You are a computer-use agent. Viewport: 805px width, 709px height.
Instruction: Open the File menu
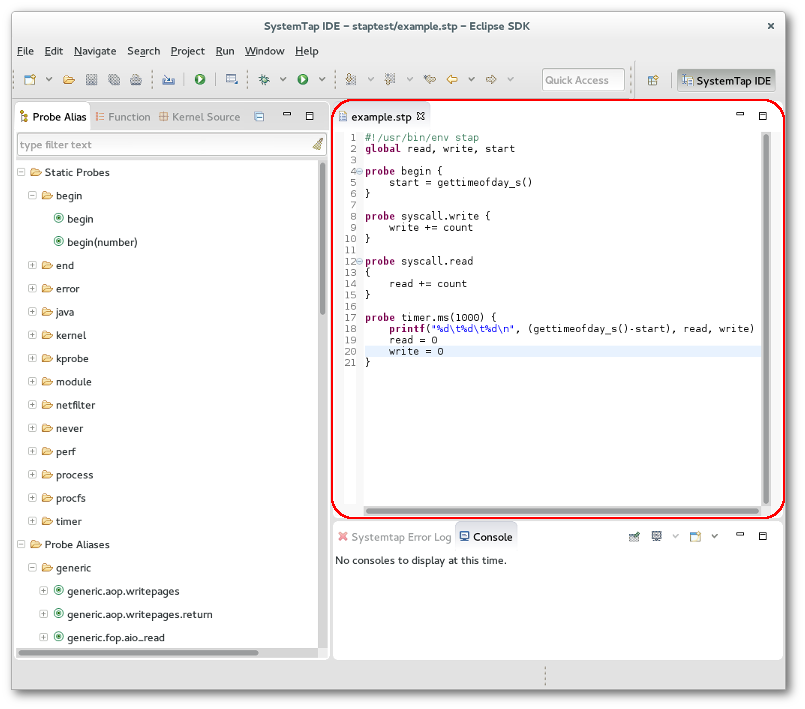pos(25,51)
